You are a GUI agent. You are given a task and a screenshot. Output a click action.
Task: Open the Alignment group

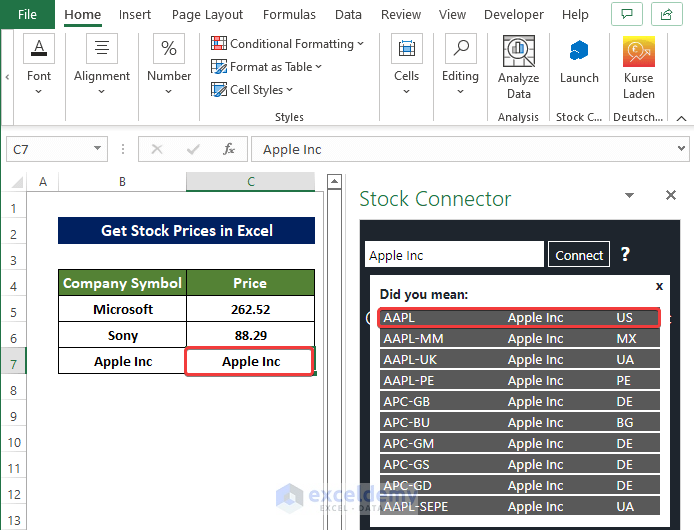pos(102,65)
